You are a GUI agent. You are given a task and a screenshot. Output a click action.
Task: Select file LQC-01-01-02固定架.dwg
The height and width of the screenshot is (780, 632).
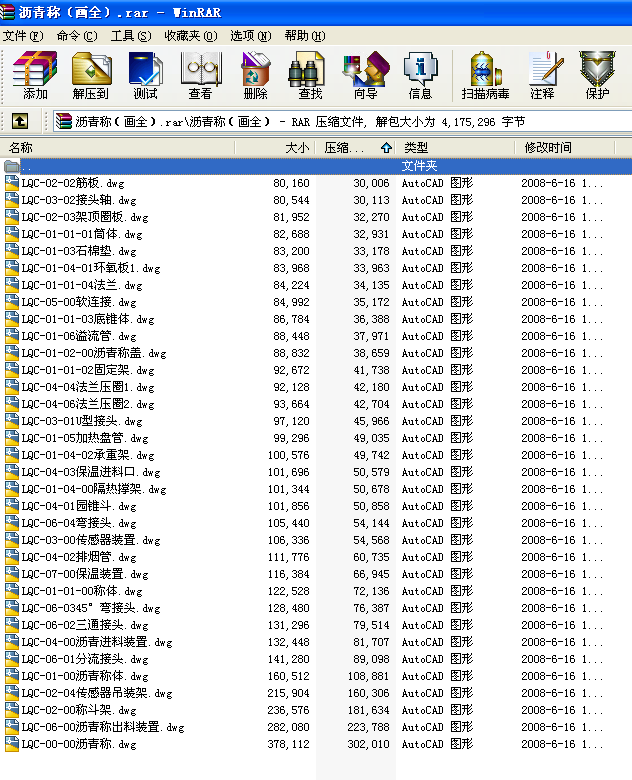[88, 370]
